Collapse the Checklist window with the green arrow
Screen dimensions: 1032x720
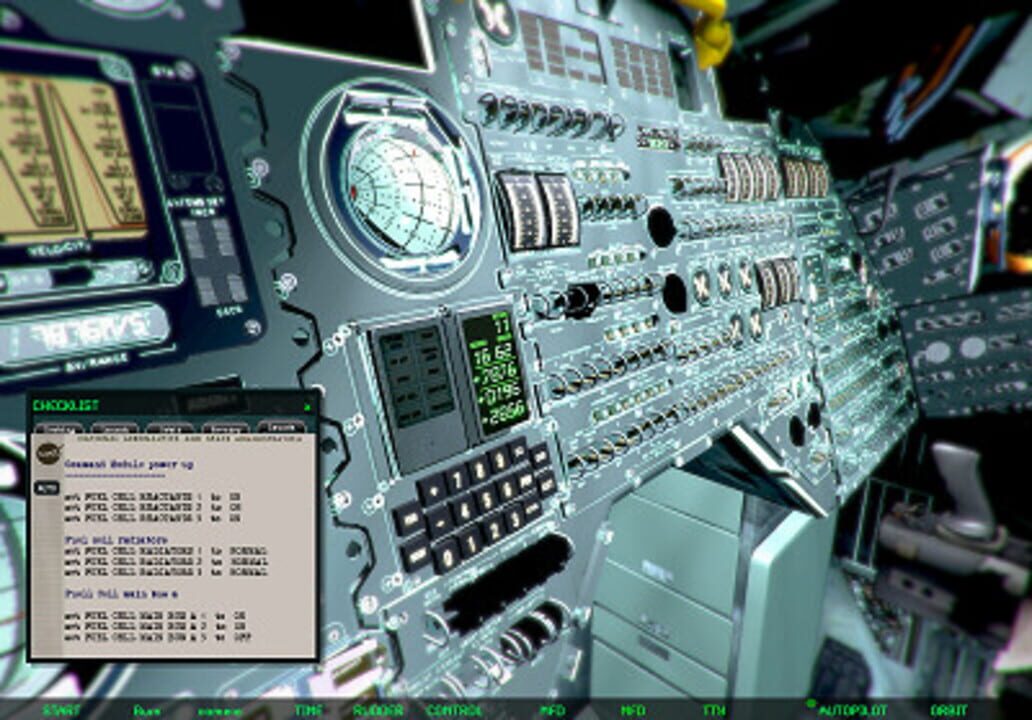[x=308, y=405]
